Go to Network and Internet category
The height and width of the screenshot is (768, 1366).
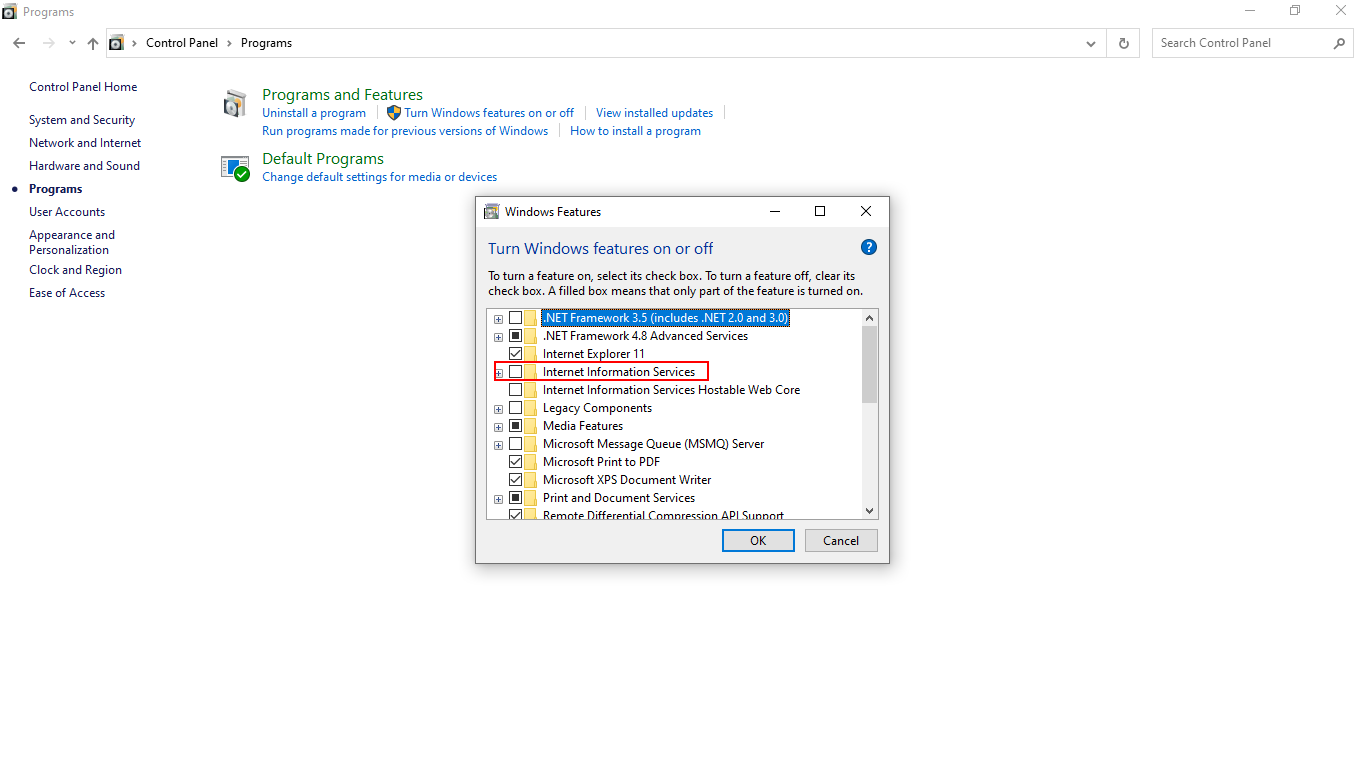point(85,143)
